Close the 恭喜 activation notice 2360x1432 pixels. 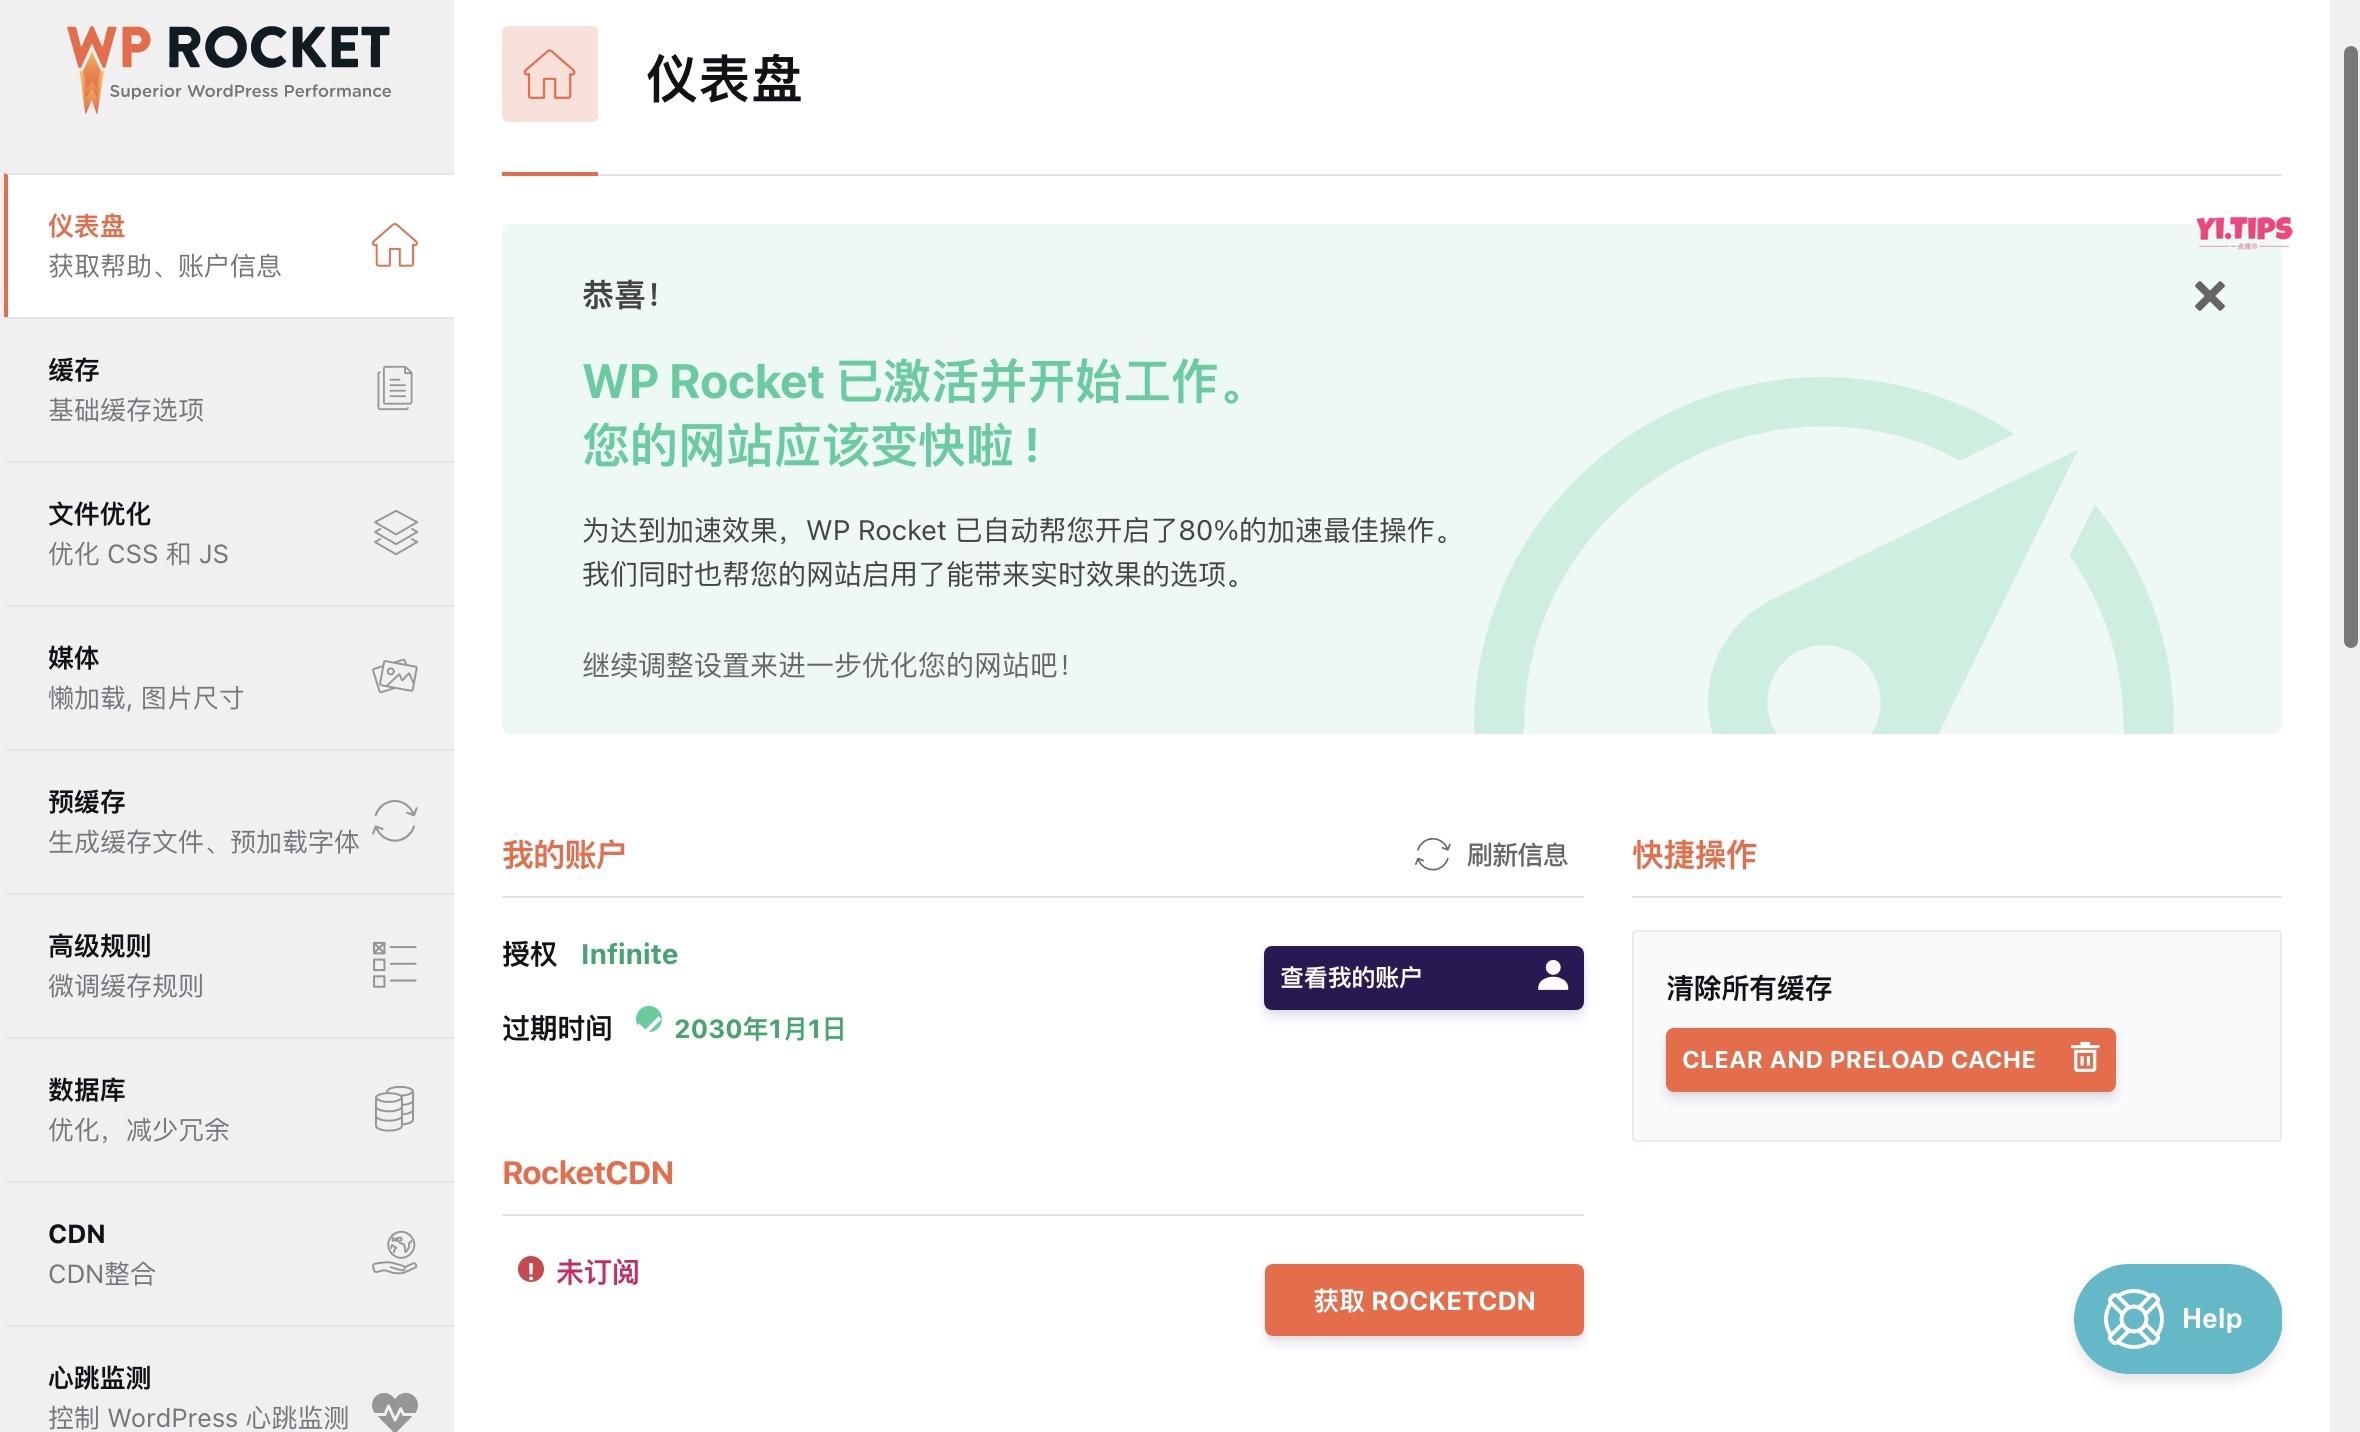tap(2210, 296)
